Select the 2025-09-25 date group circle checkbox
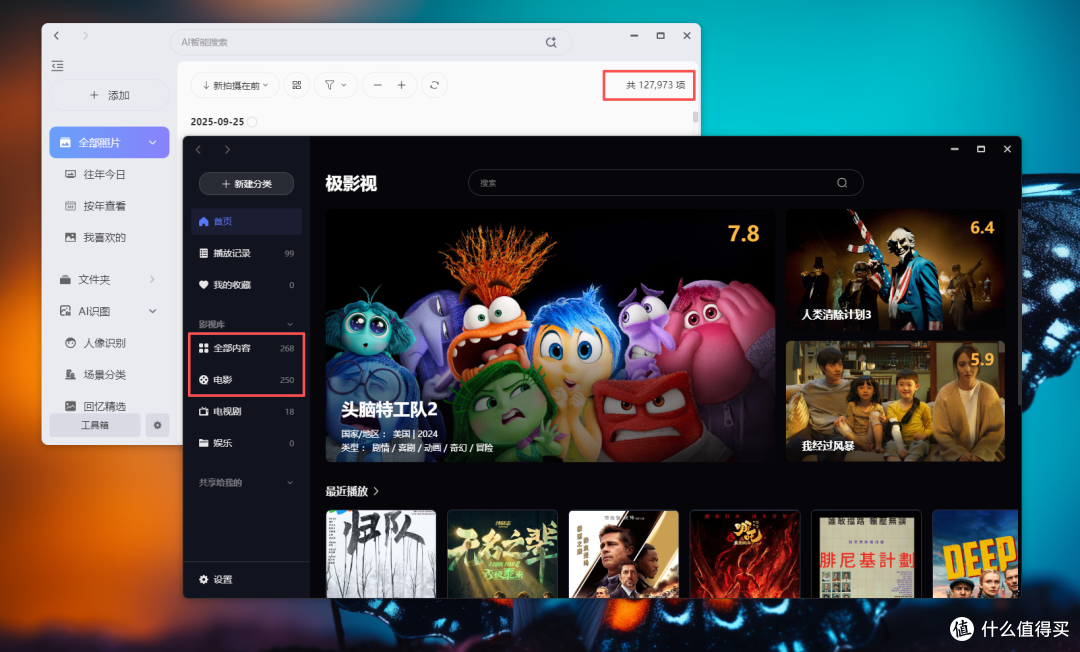The width and height of the screenshot is (1080, 652). click(252, 122)
